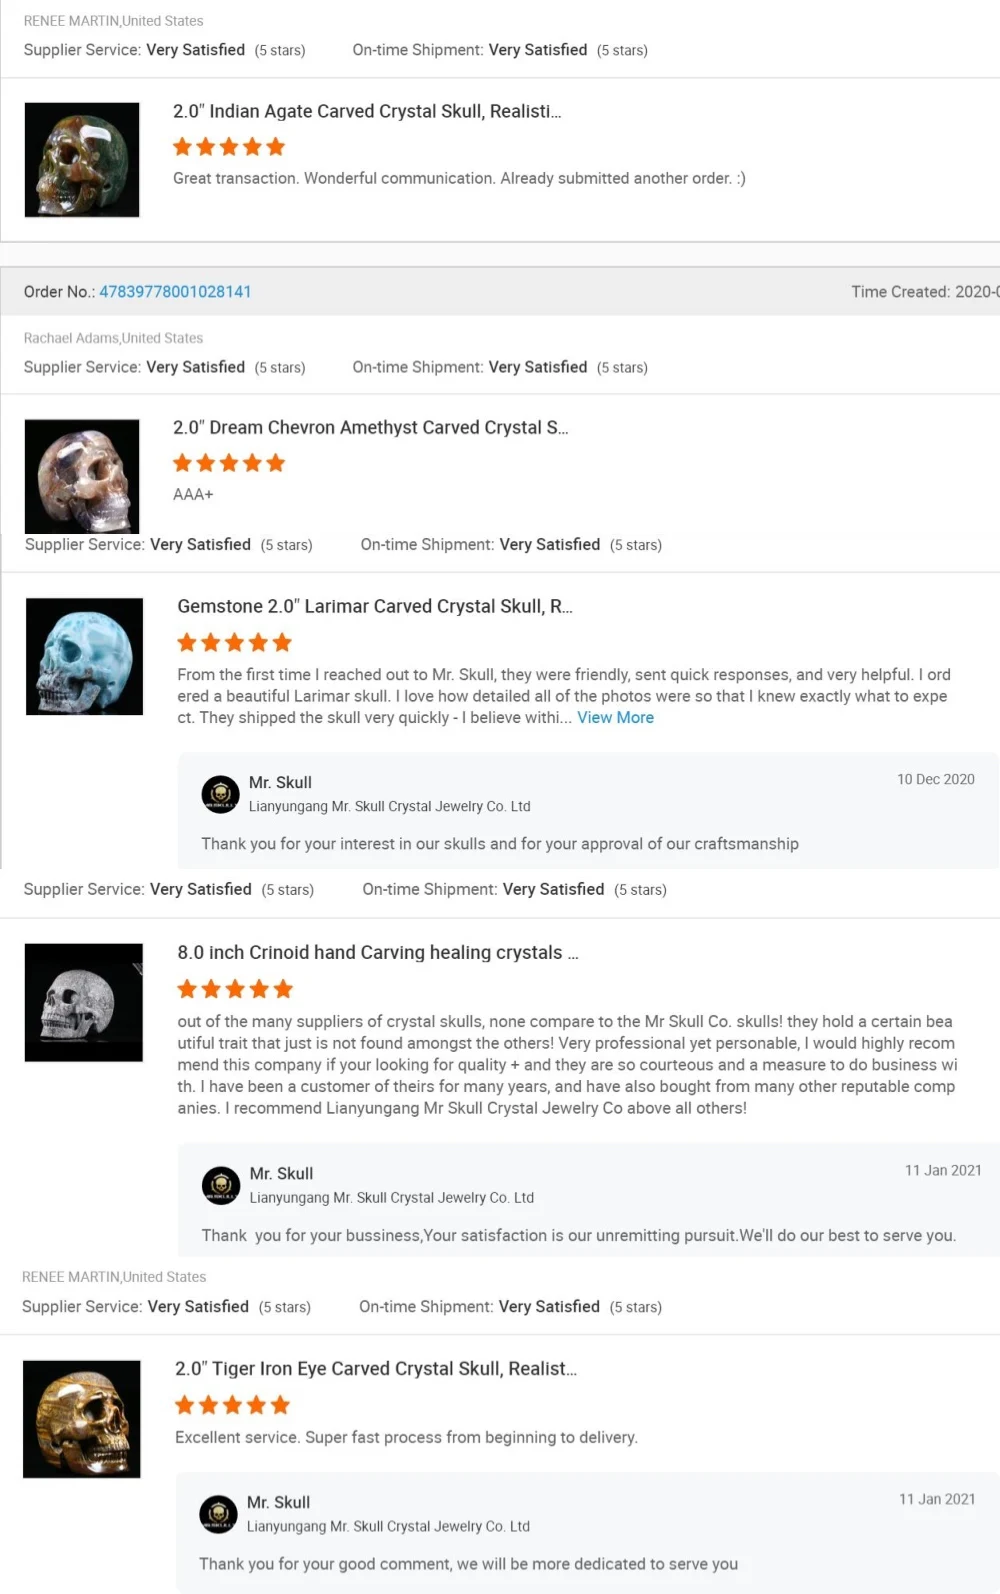Click Mr. Skull avatar on Crinoid review reply
The width and height of the screenshot is (1000, 1594).
[221, 1185]
